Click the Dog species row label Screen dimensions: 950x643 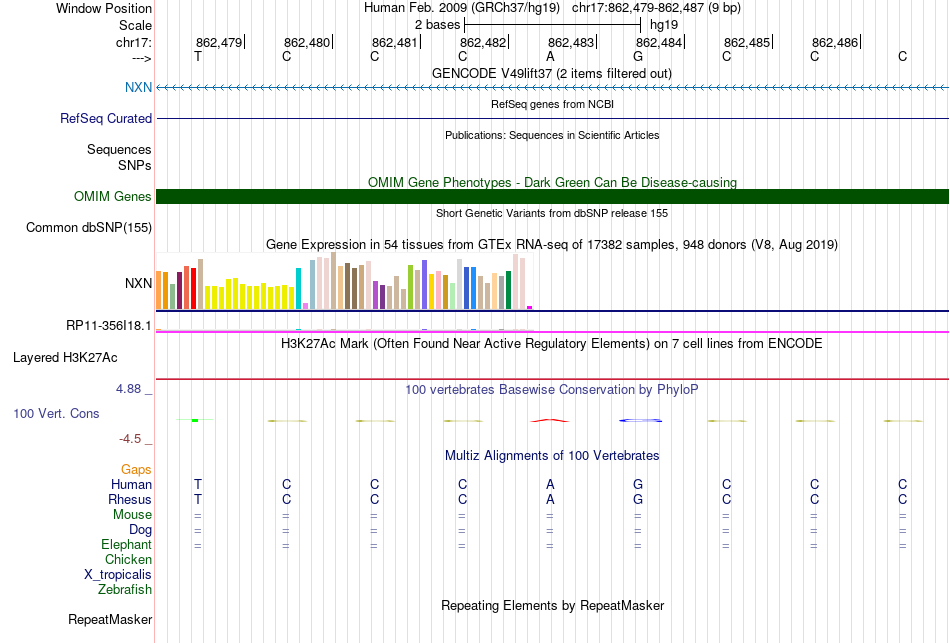pyautogui.click(x=140, y=530)
